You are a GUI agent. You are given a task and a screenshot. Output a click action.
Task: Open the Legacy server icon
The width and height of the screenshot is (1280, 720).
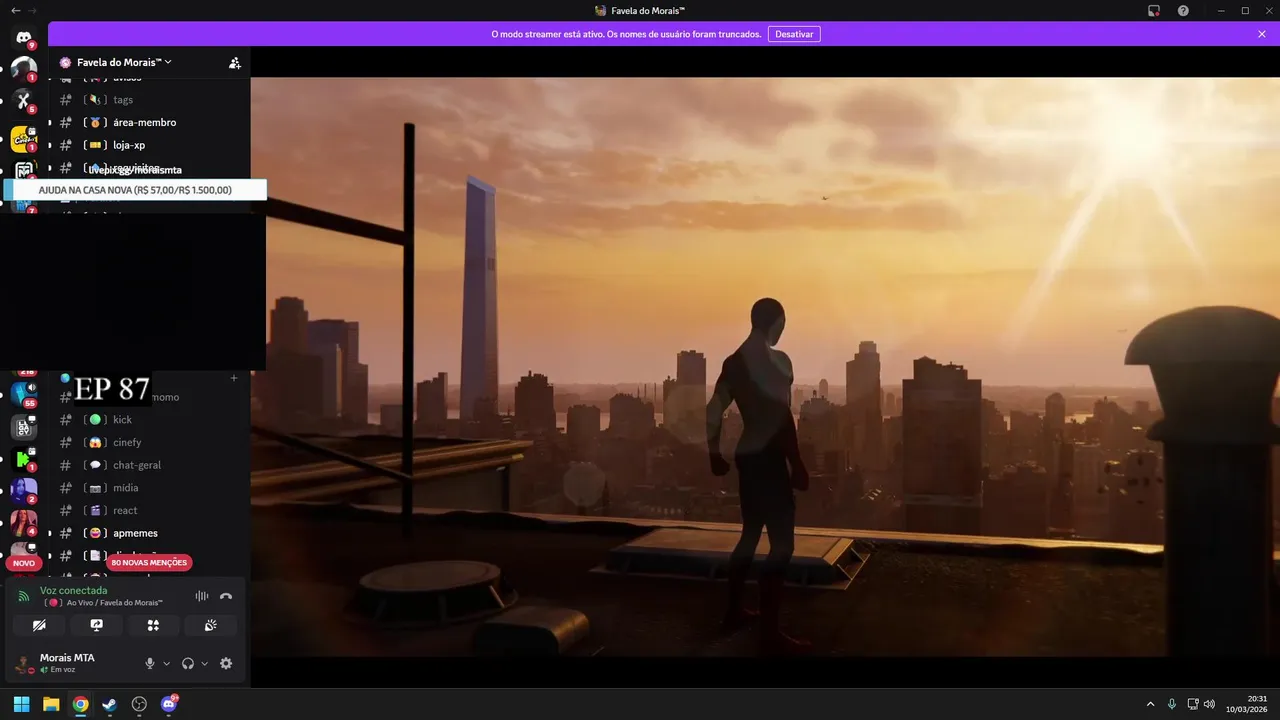(x=23, y=427)
